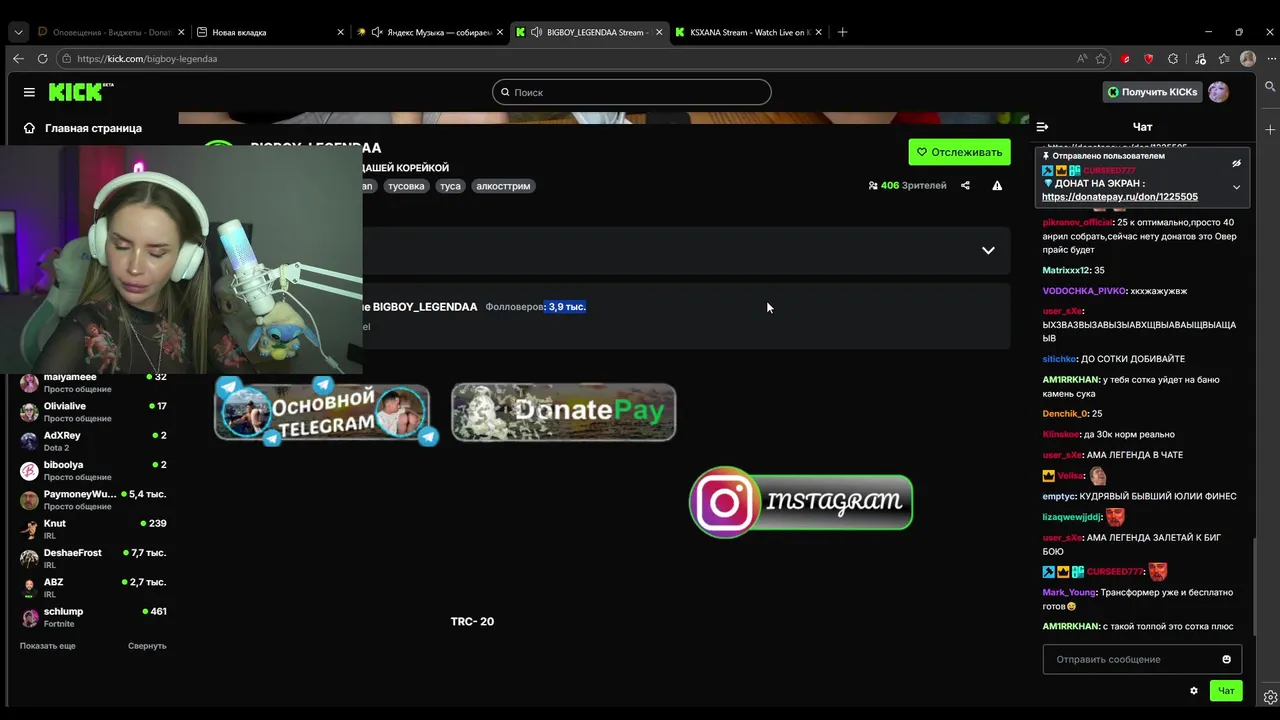This screenshot has width=1280, height=720.
Task: Go back in browser
Action: tap(18, 59)
